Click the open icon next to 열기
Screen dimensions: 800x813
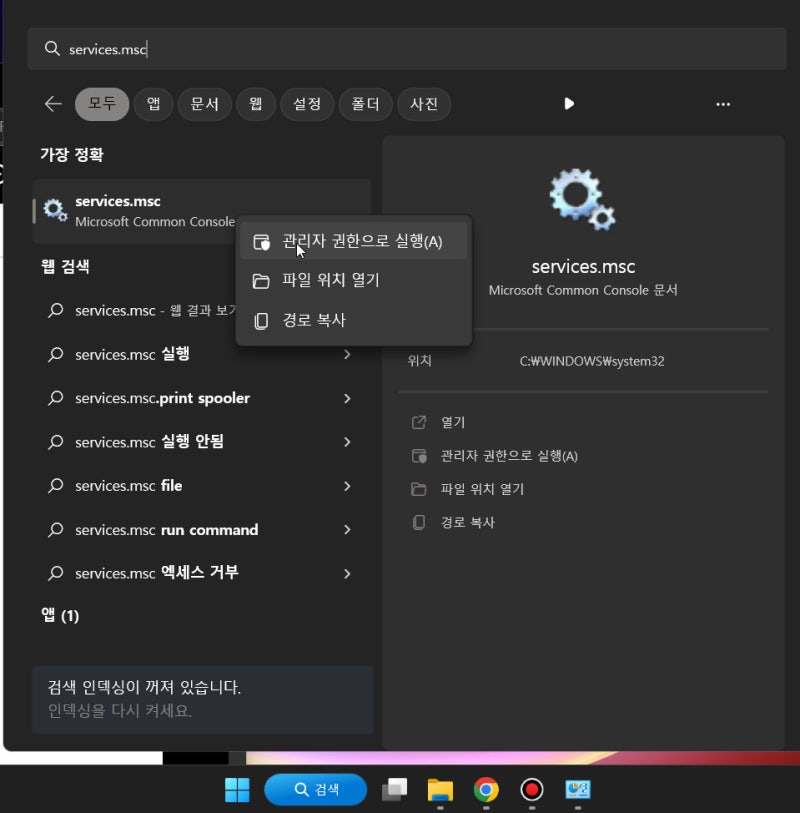[x=418, y=423]
